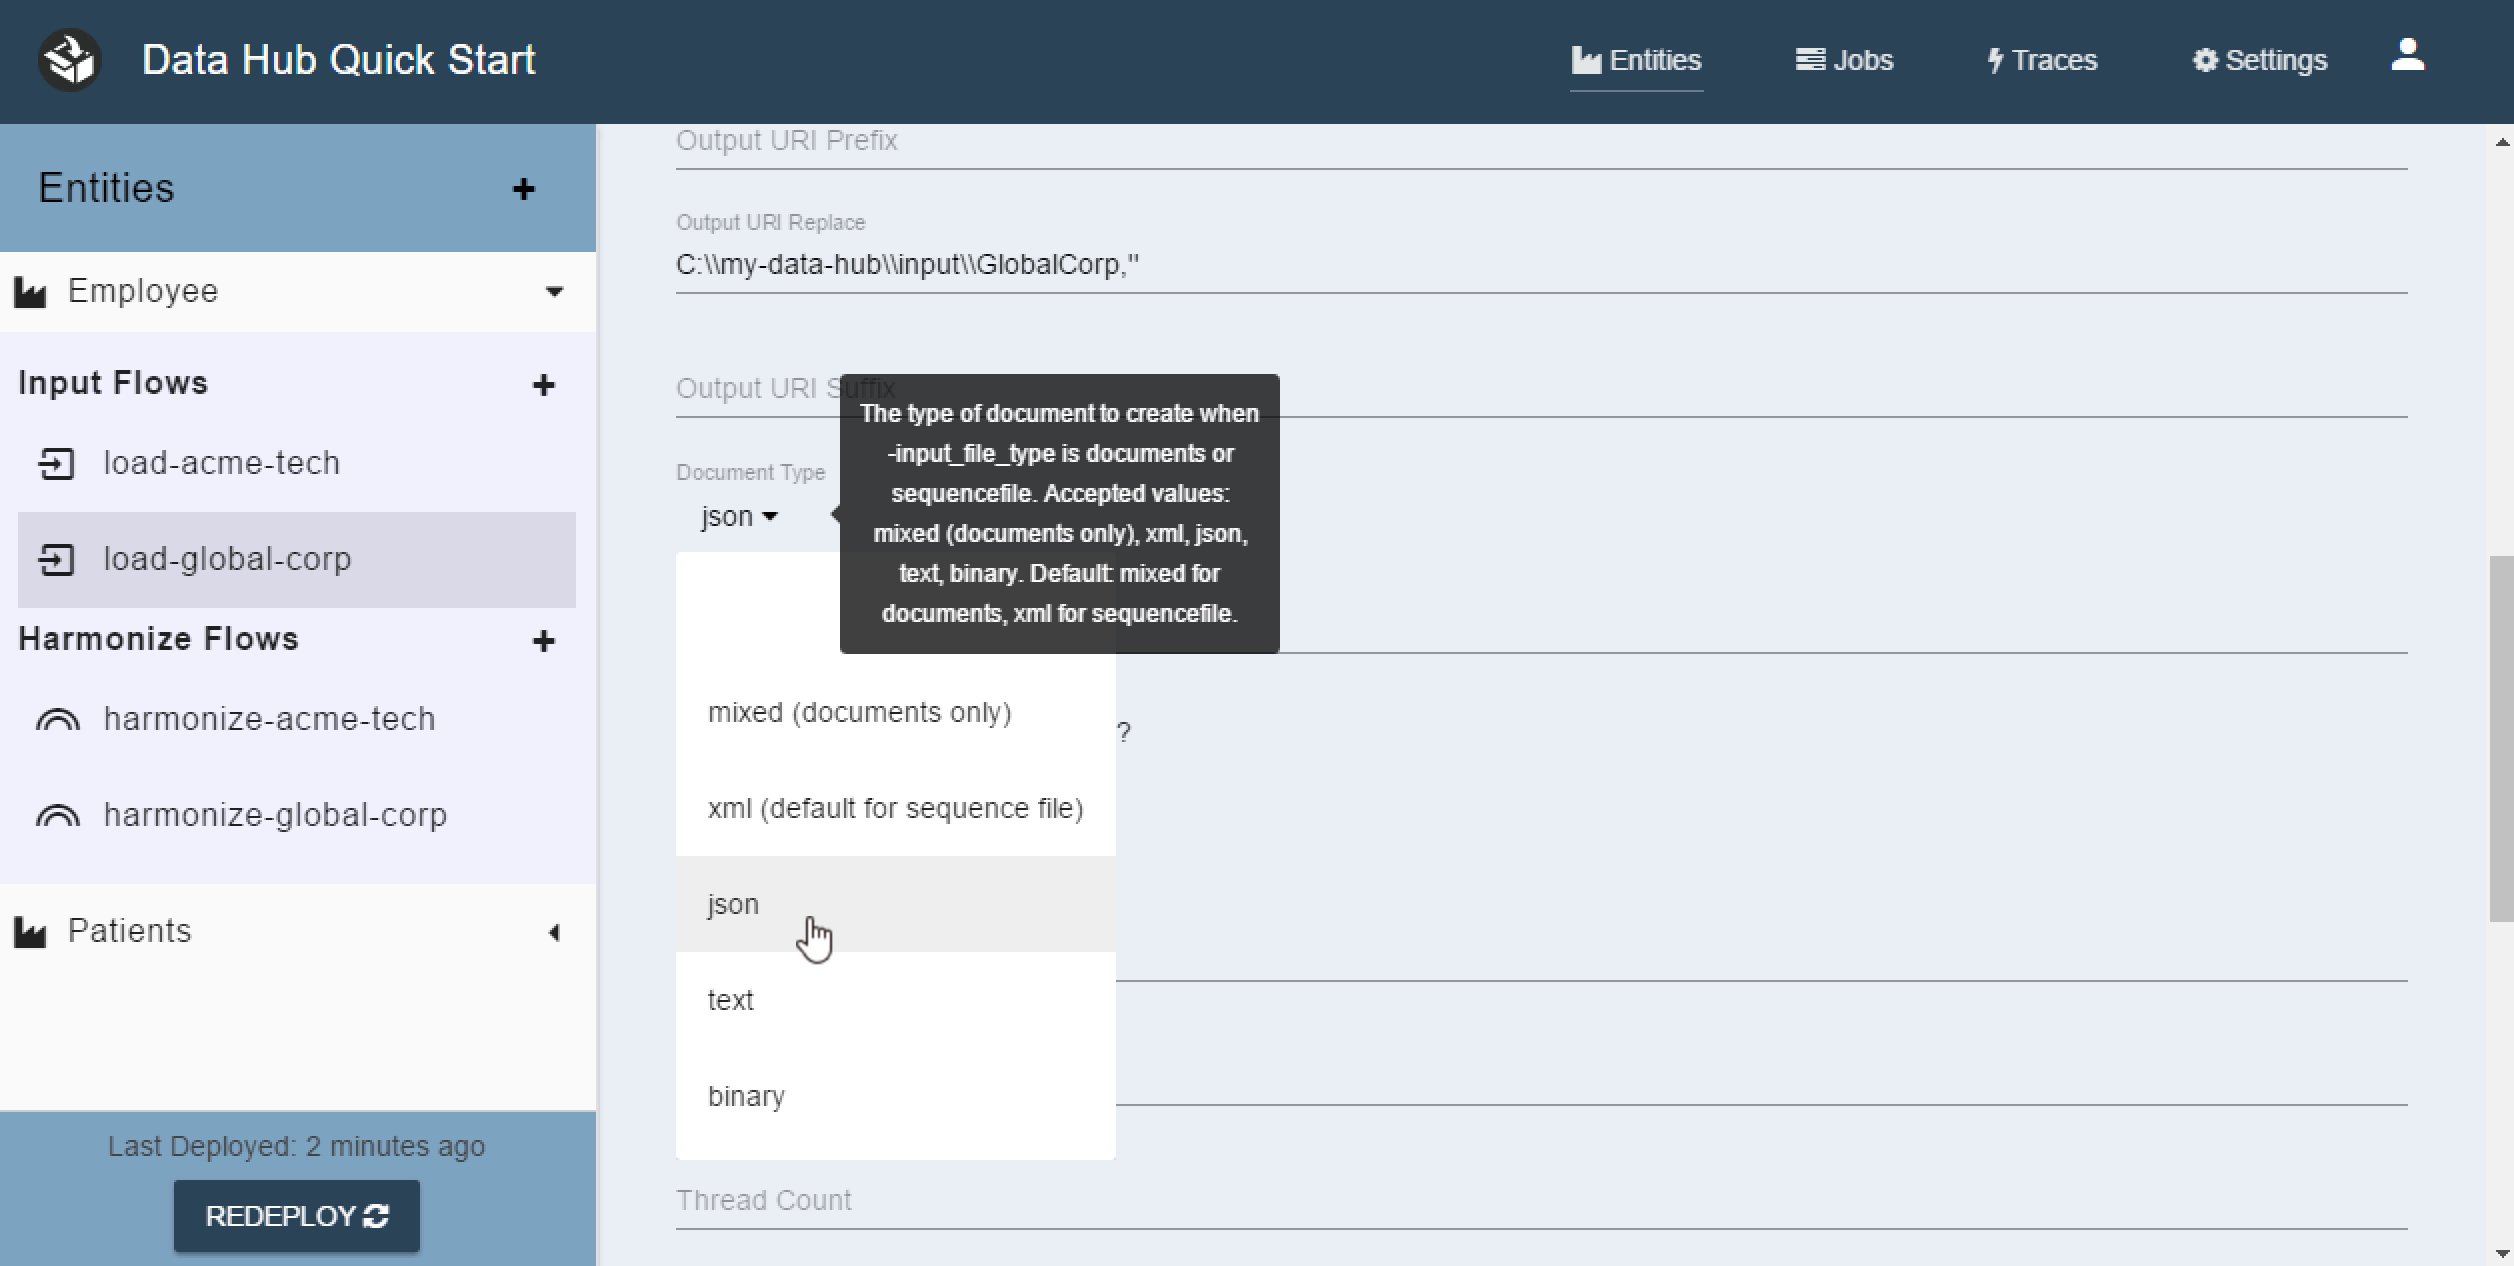Select json from Document Type dropdown
The height and width of the screenshot is (1266, 2514).
pos(735,903)
